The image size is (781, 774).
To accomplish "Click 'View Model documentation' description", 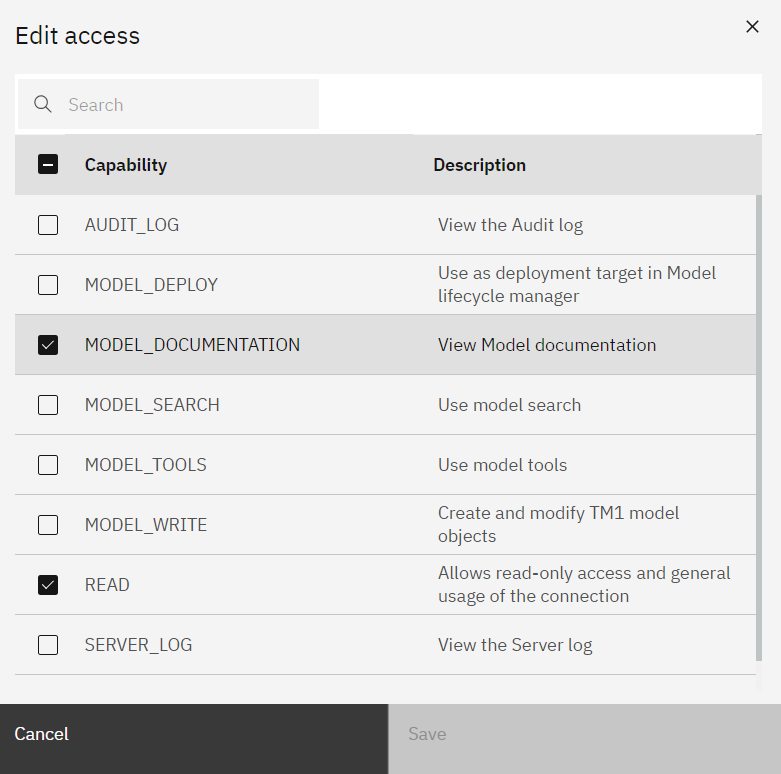I will click(547, 345).
